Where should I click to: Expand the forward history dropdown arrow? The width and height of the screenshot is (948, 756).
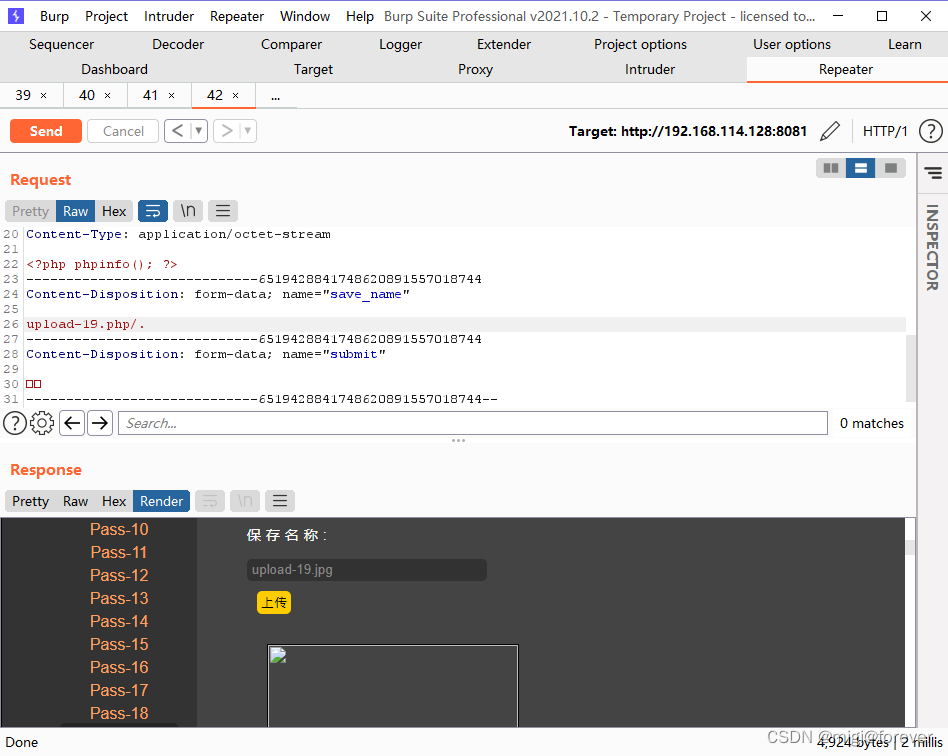point(247,131)
